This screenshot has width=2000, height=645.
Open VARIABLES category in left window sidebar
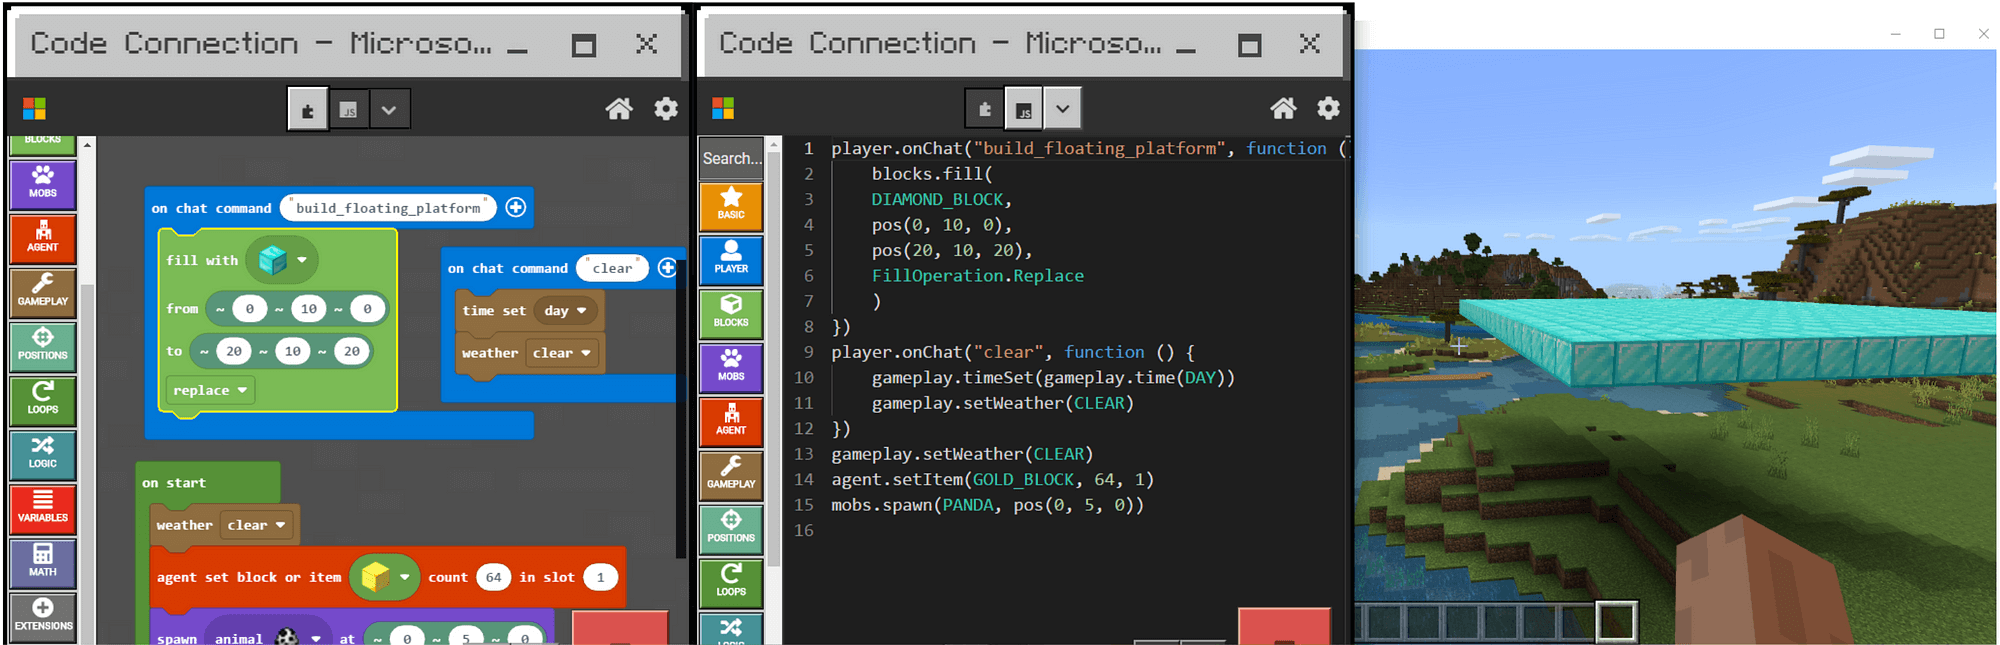point(43,508)
